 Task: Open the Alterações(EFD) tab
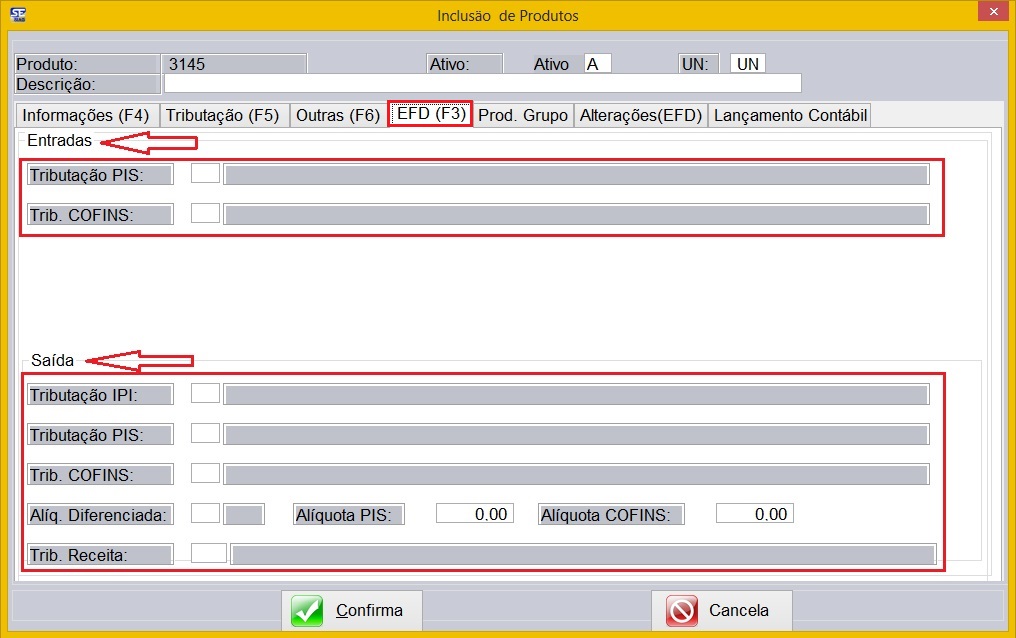[641, 115]
